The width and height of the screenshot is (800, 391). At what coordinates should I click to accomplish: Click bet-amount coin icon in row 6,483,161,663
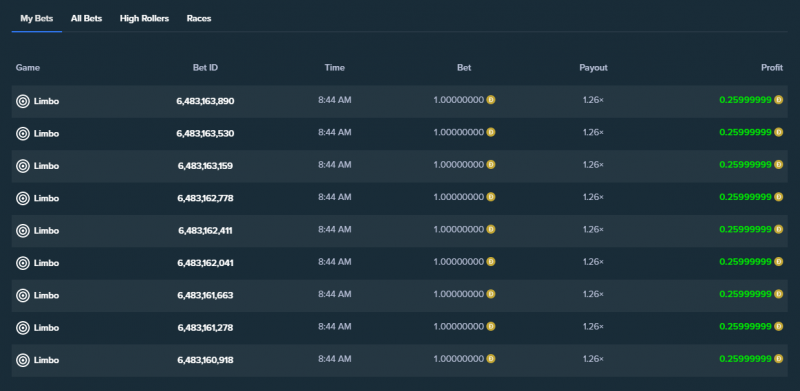tap(491, 294)
